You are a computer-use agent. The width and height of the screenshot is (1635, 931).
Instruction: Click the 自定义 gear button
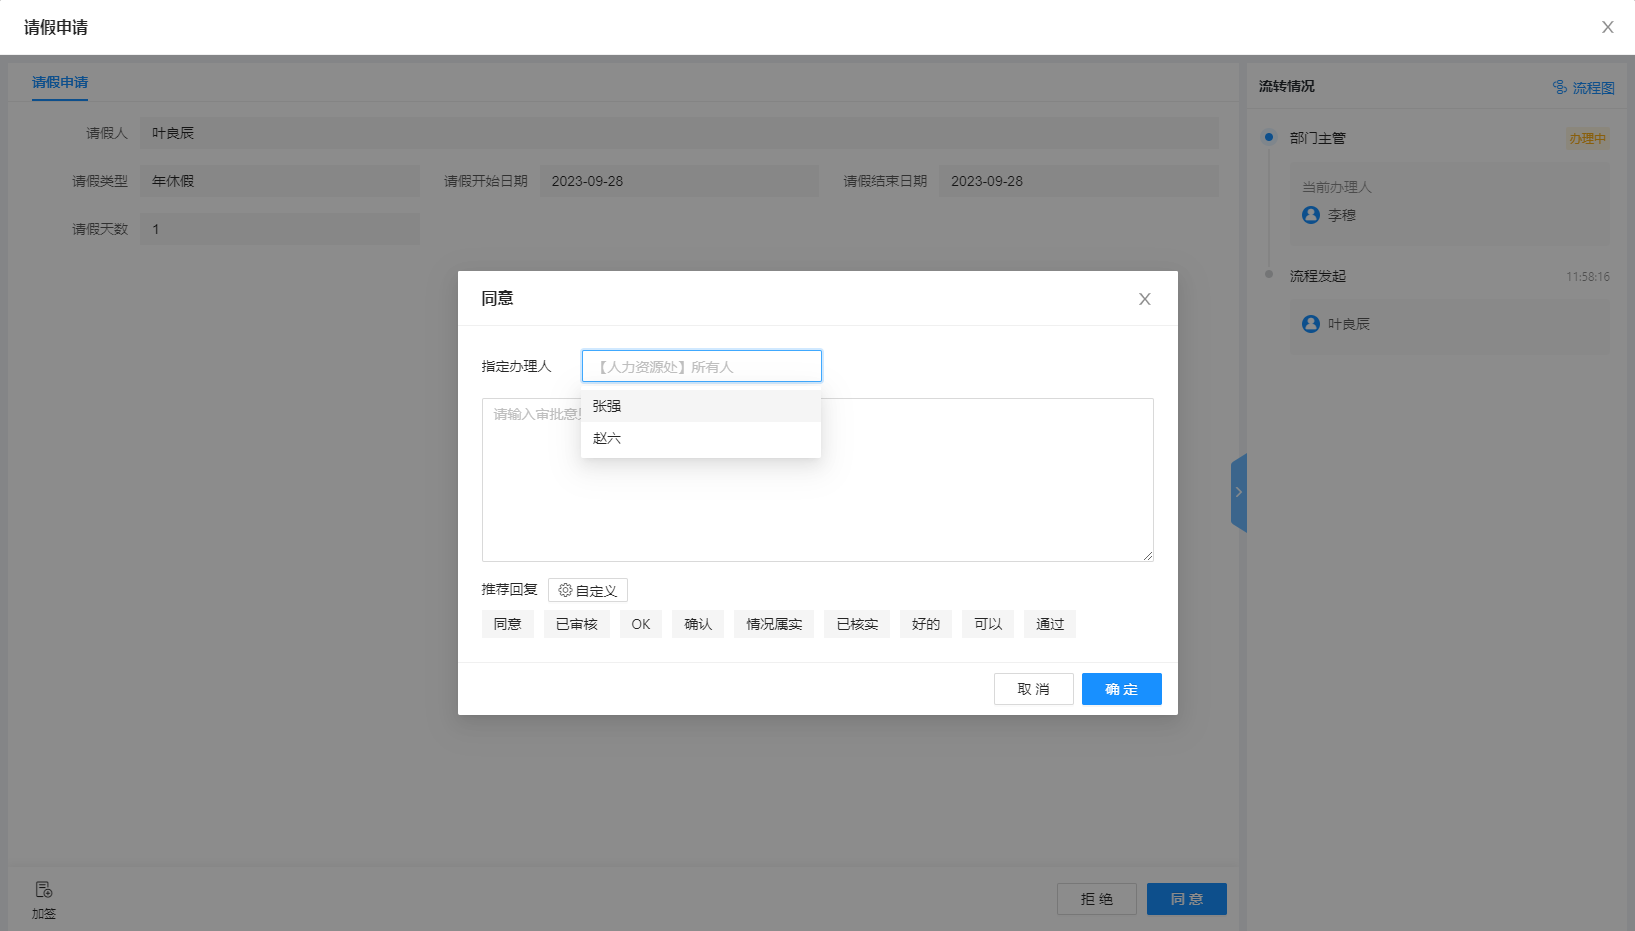click(587, 591)
